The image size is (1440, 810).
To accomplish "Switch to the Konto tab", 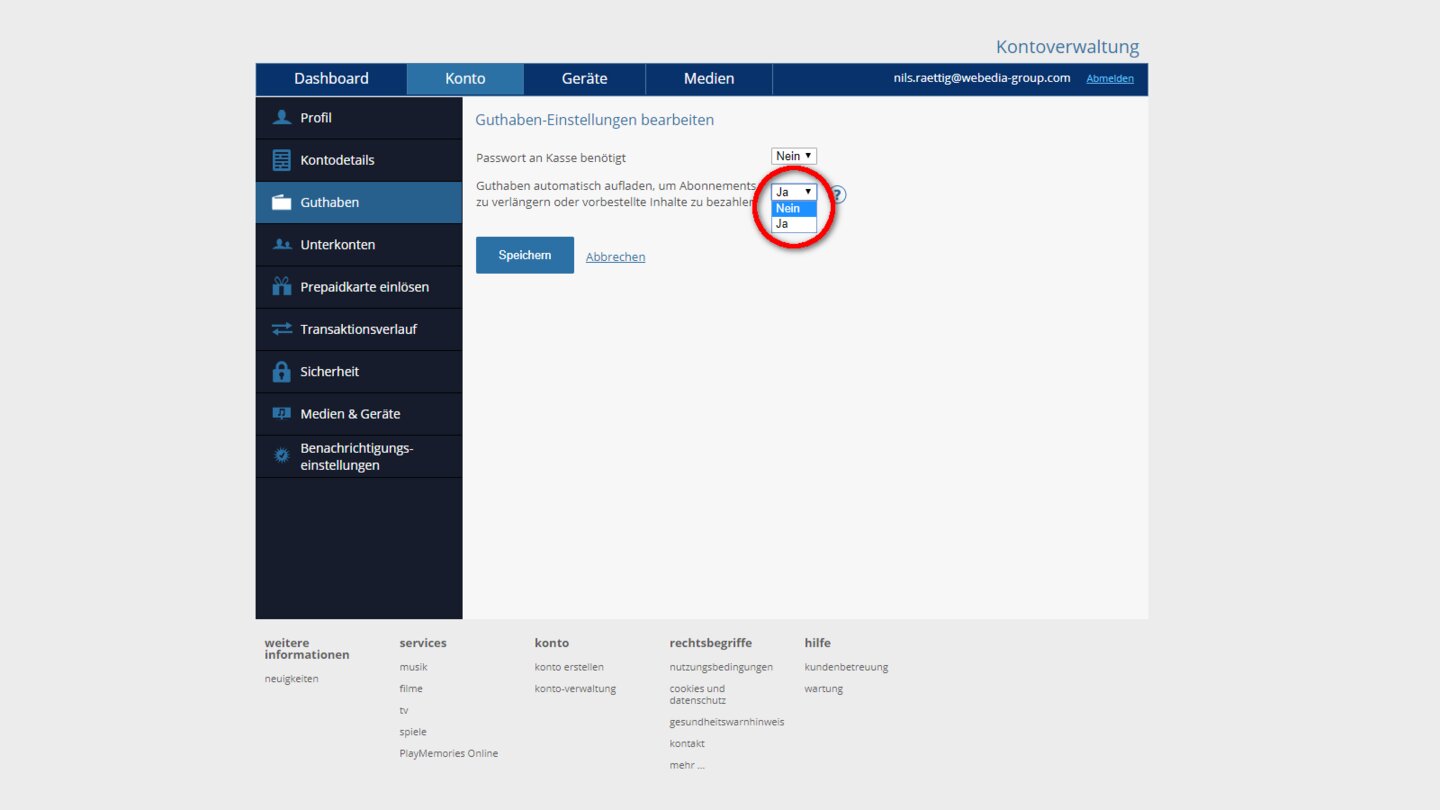I will coord(465,79).
